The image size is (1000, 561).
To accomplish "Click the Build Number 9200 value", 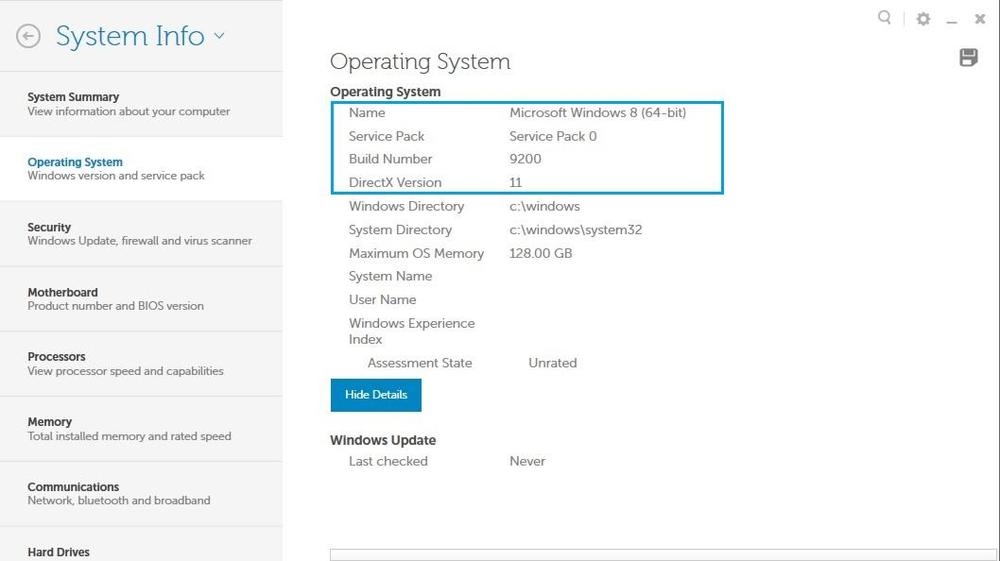I will 525,159.
